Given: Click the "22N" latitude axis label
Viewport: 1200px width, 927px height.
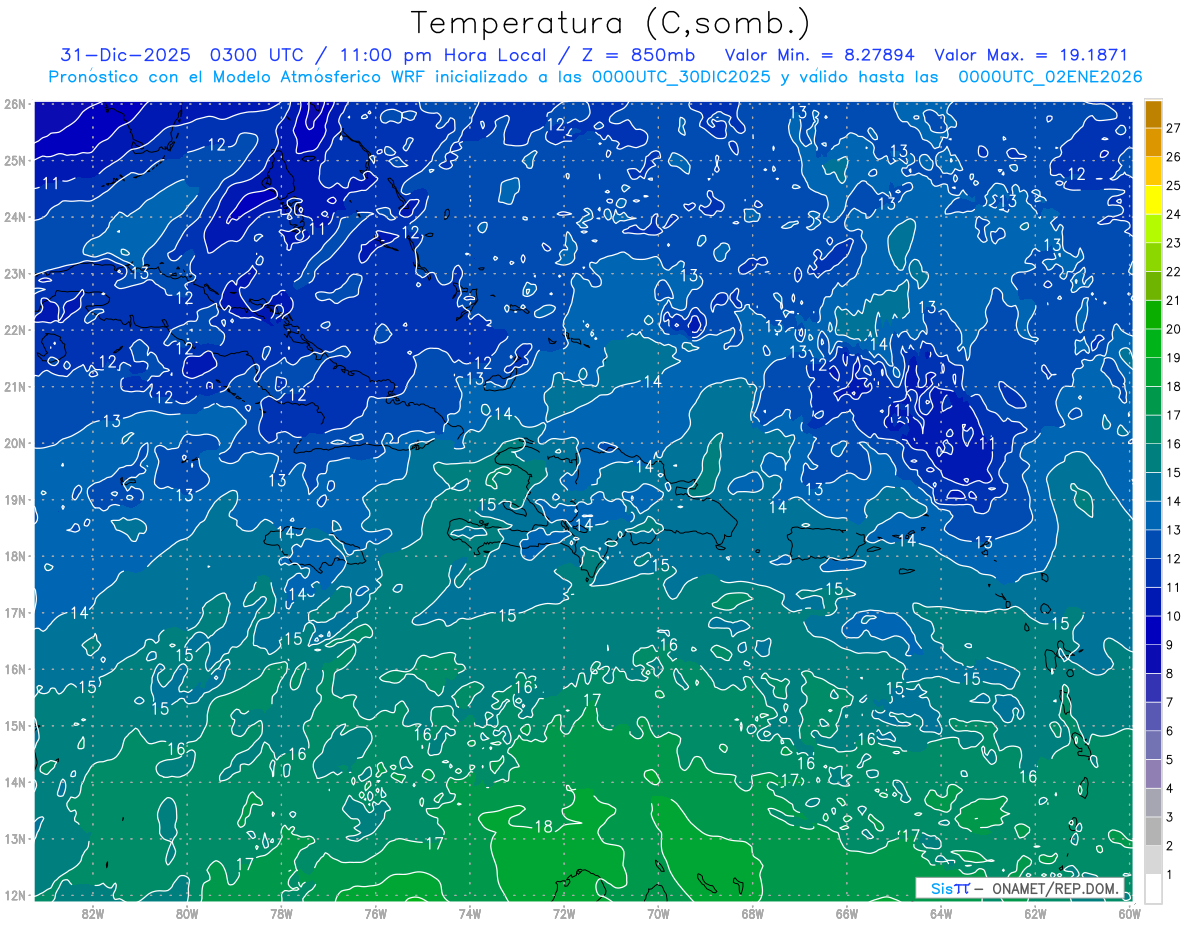Looking at the screenshot, I should (15, 330).
